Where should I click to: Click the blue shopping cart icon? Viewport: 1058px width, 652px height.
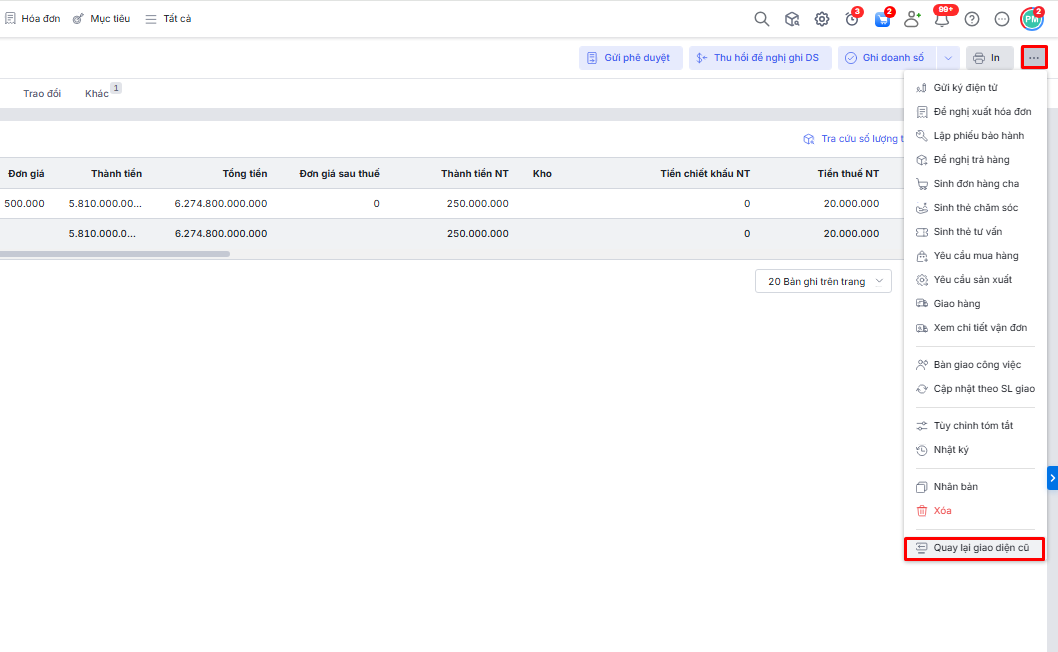pos(882,19)
